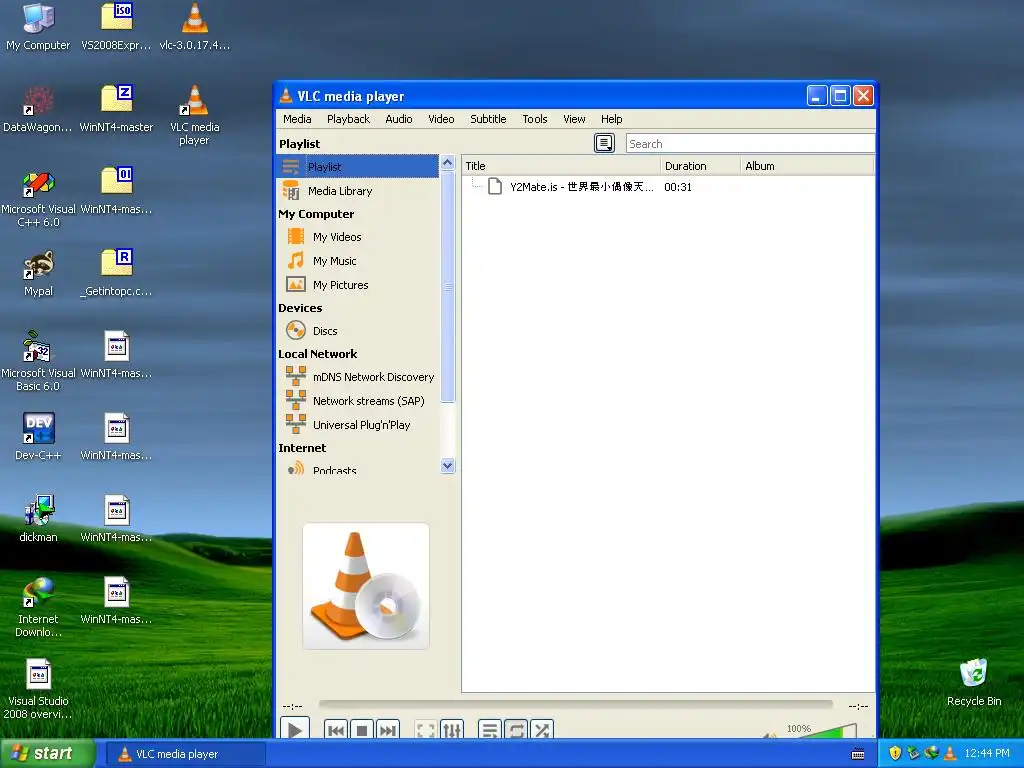Select the VS2008Express ISO desktop icon
This screenshot has width=1024, height=768.
tap(116, 27)
